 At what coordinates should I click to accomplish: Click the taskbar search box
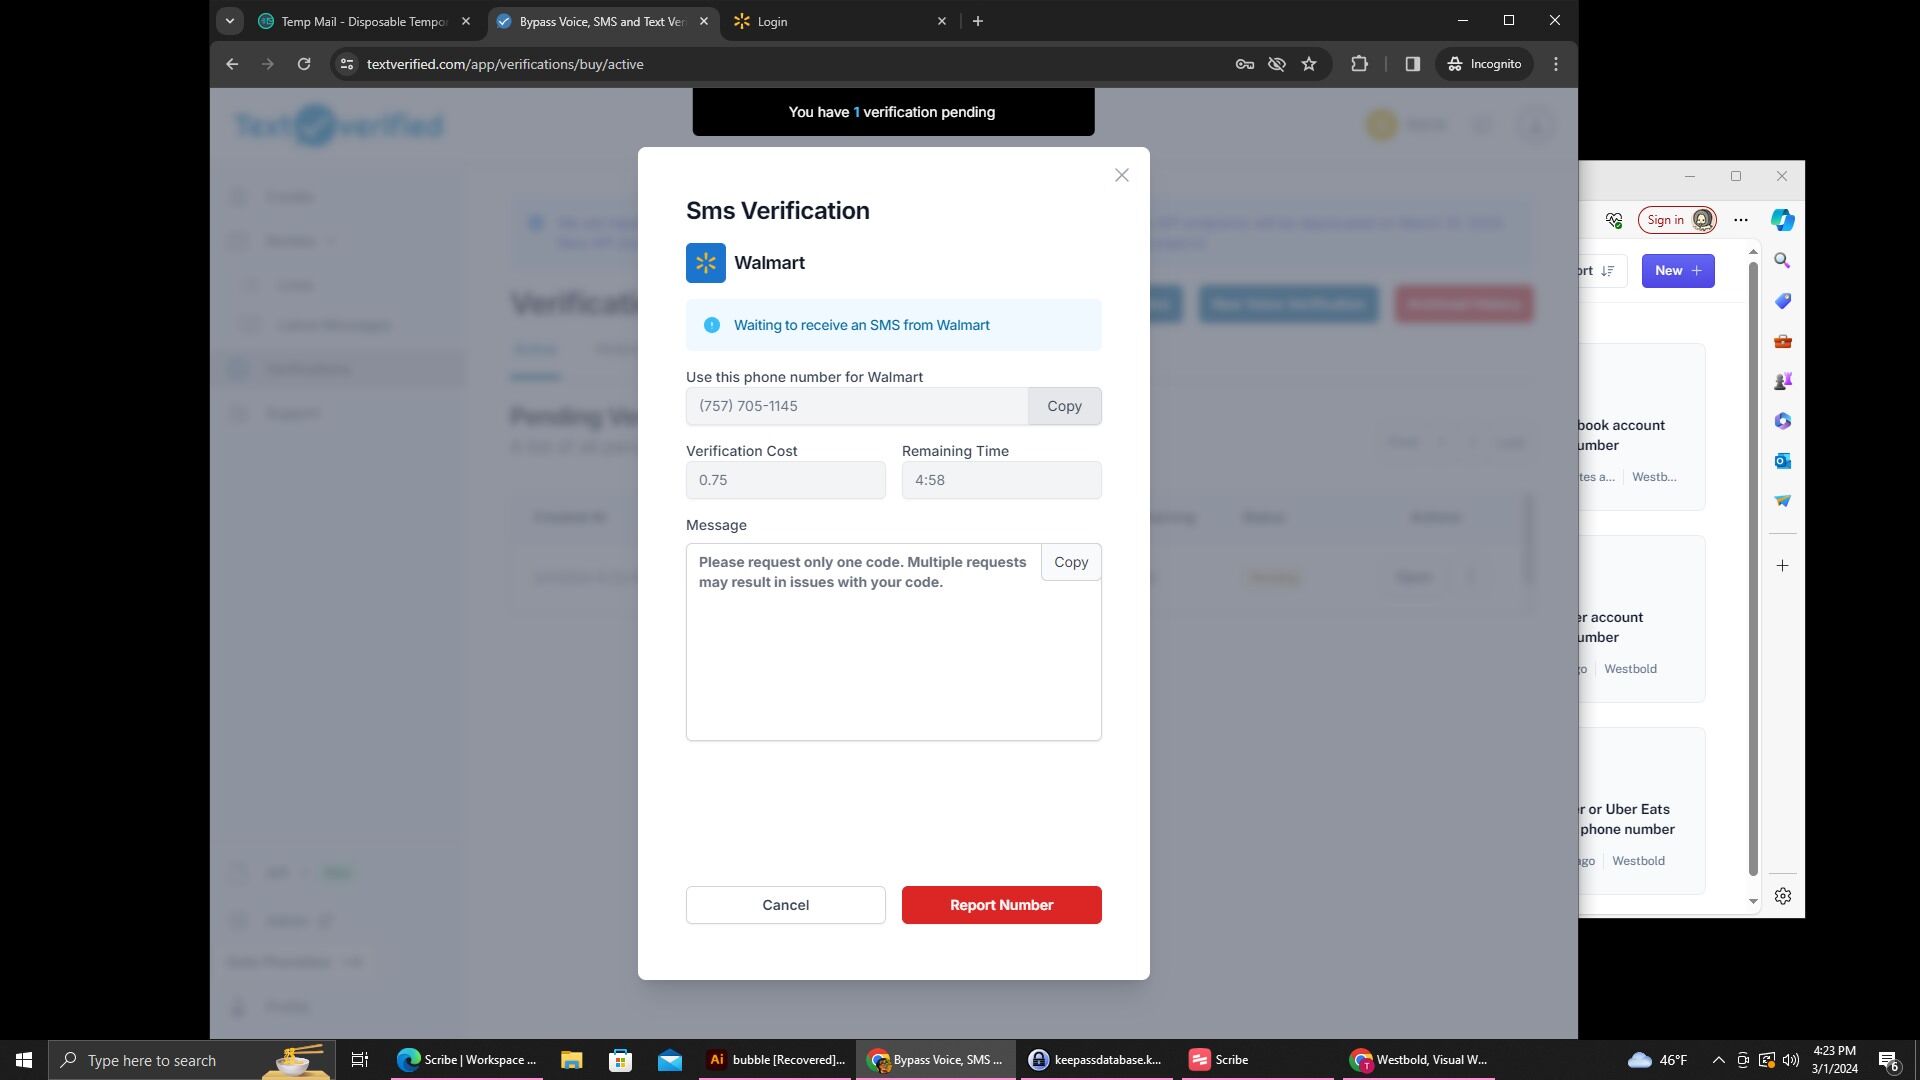[x=191, y=1060]
